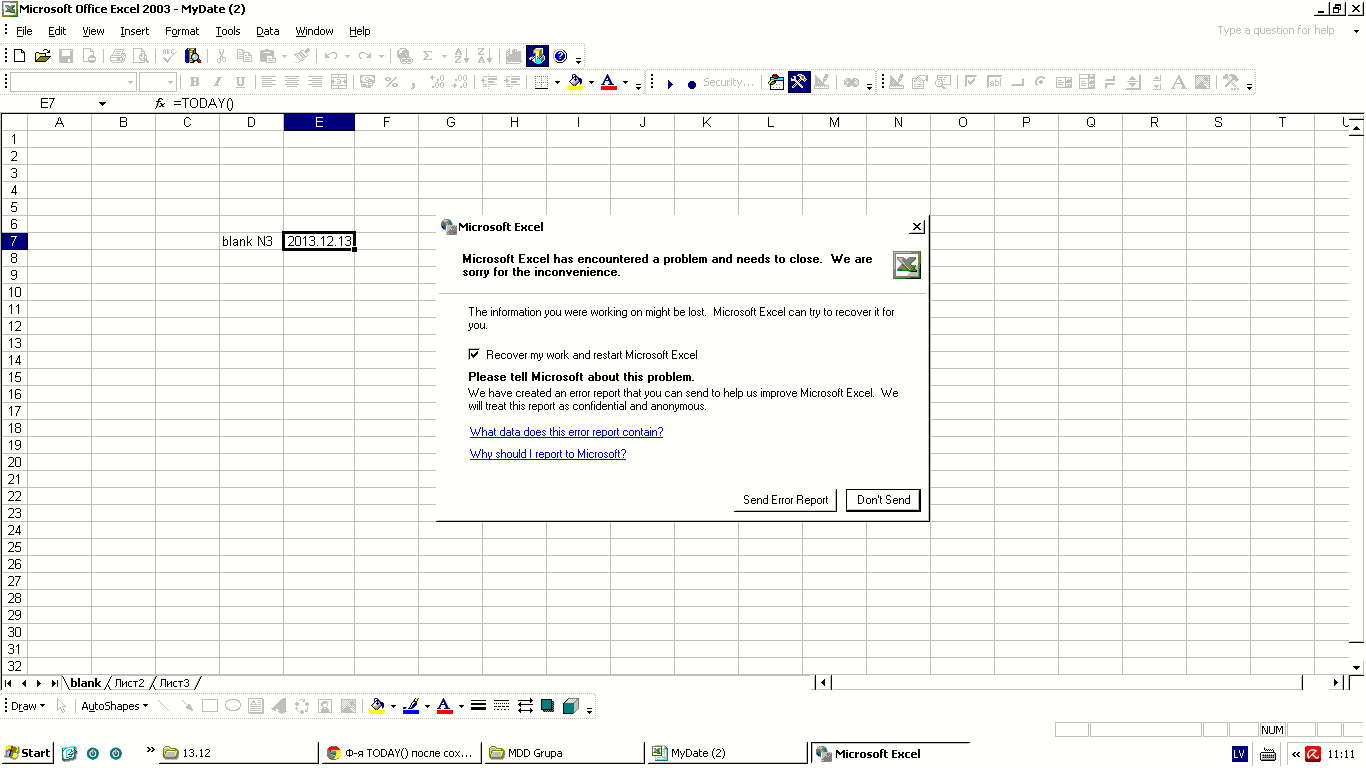Click the Control Toolbox hammer-and-wrench icon
This screenshot has width=1366, height=768.
(x=799, y=82)
